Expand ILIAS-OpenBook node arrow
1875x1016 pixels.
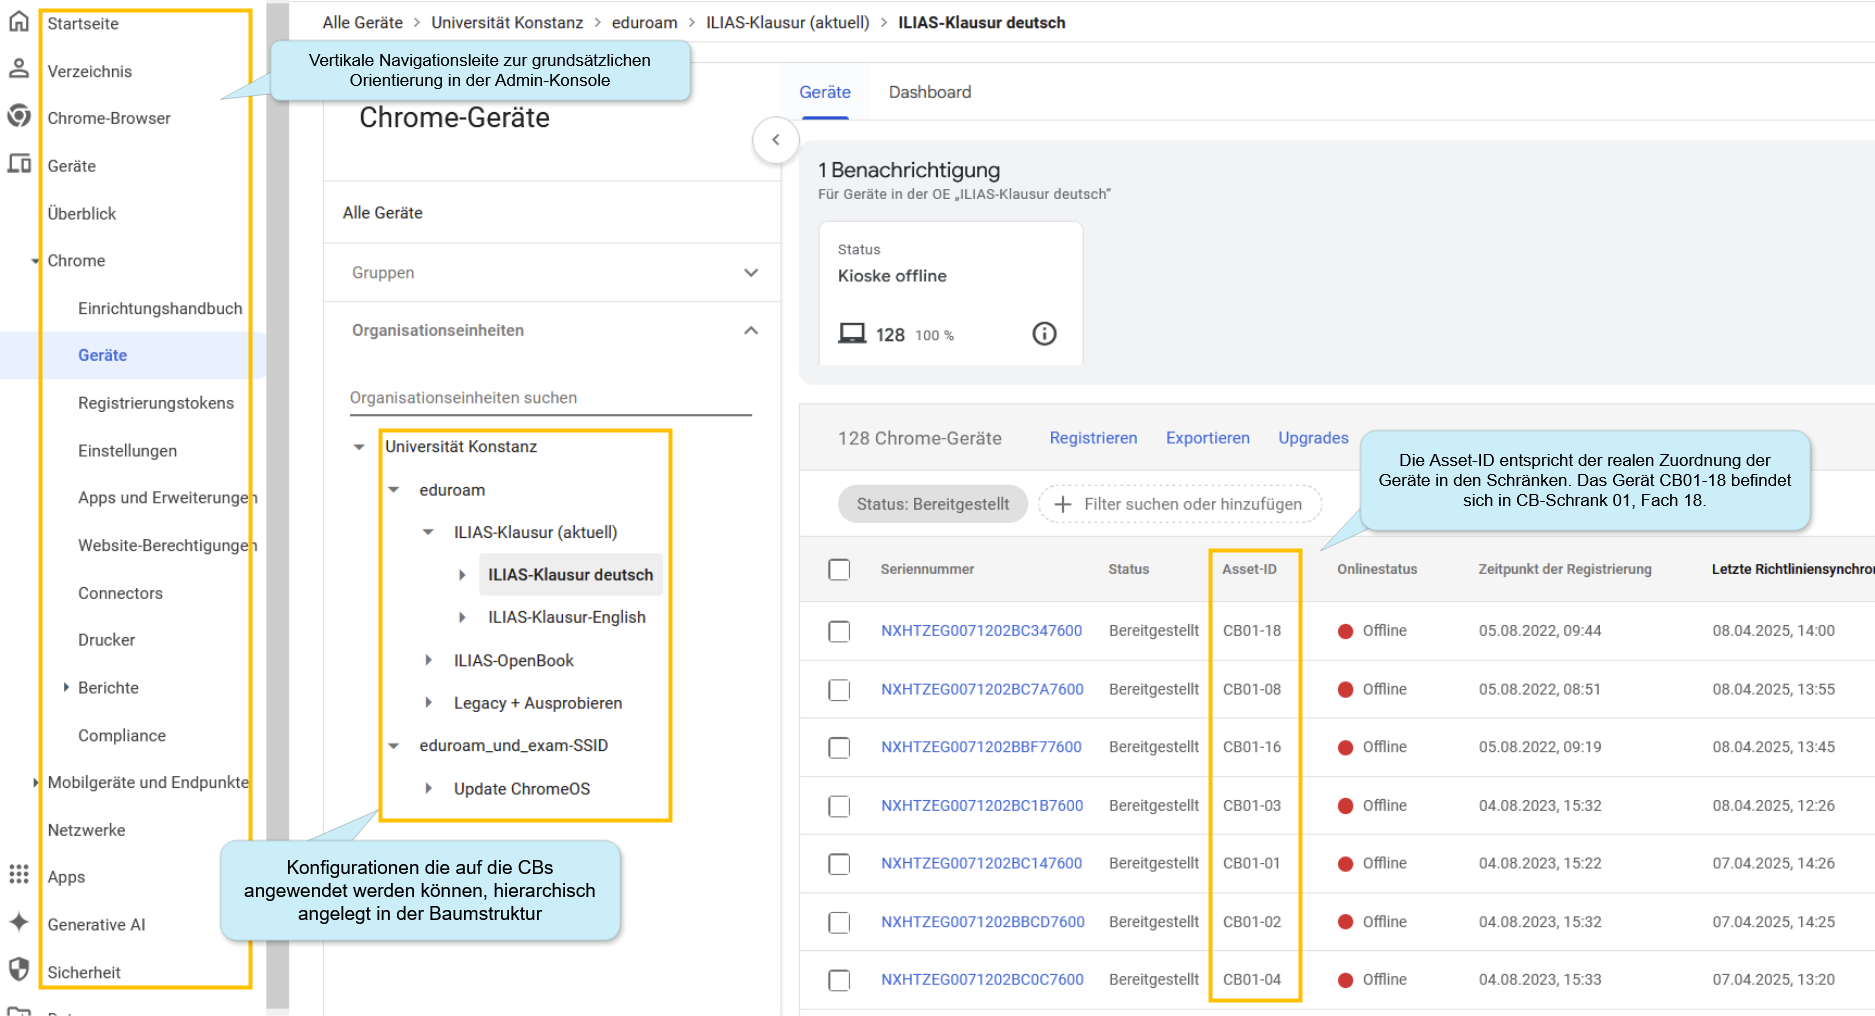pos(428,660)
